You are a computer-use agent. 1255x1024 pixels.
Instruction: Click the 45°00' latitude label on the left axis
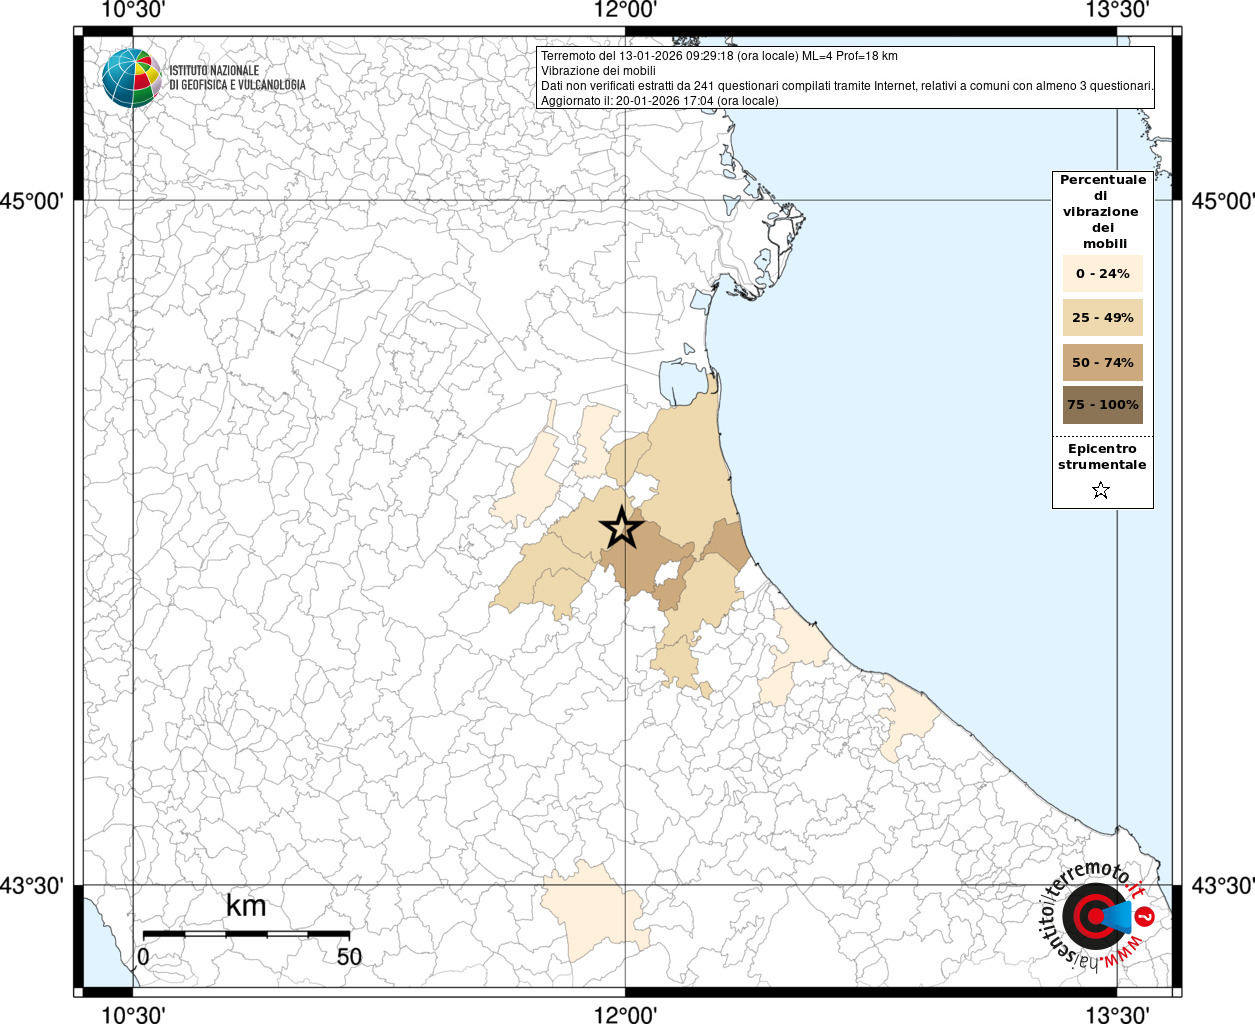[x=31, y=201]
